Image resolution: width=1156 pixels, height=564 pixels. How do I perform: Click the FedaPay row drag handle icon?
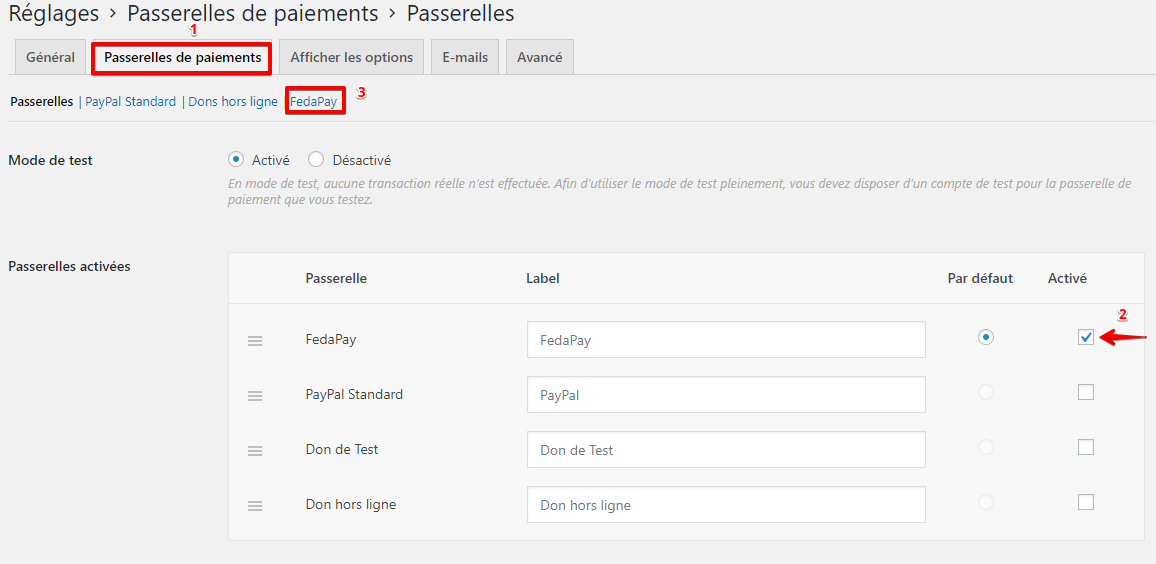[x=255, y=341]
